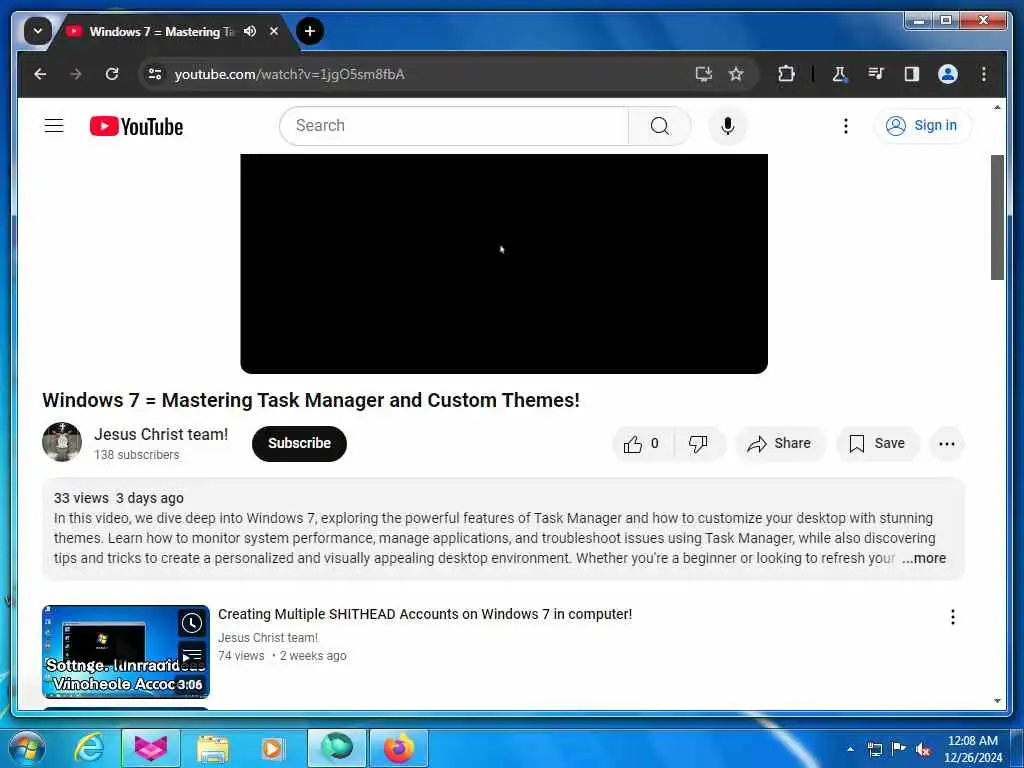Subscribe to the channel
Image resolution: width=1024 pixels, height=768 pixels.
click(299, 443)
